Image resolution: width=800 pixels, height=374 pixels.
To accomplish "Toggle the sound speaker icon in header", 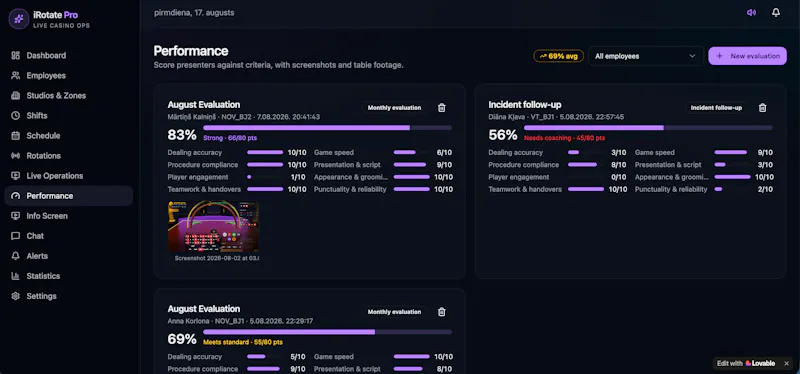I will point(751,13).
